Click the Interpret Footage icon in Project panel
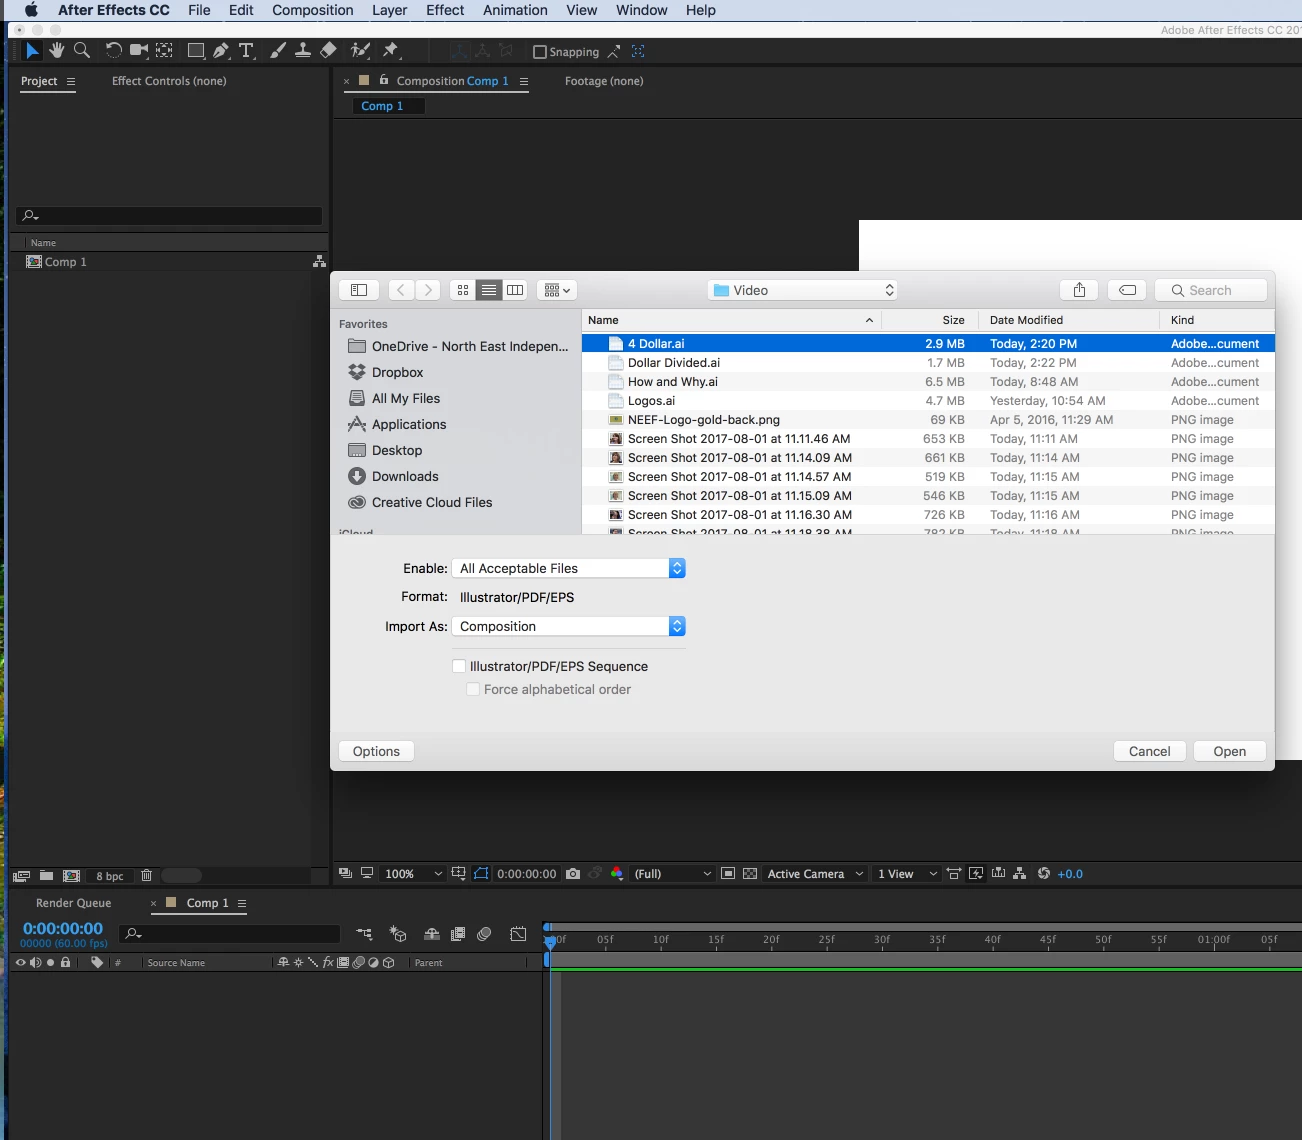 pyautogui.click(x=21, y=875)
